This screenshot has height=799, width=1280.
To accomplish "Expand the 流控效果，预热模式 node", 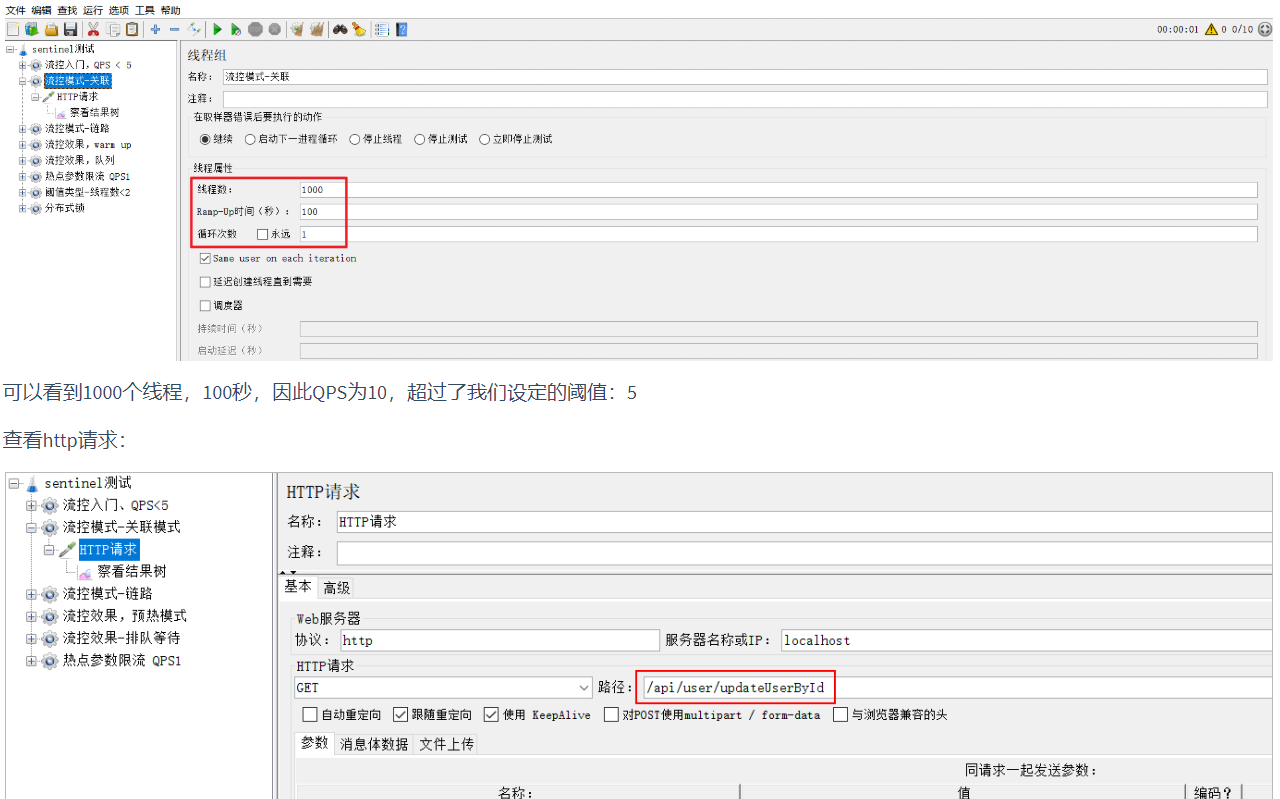I will [32, 616].
